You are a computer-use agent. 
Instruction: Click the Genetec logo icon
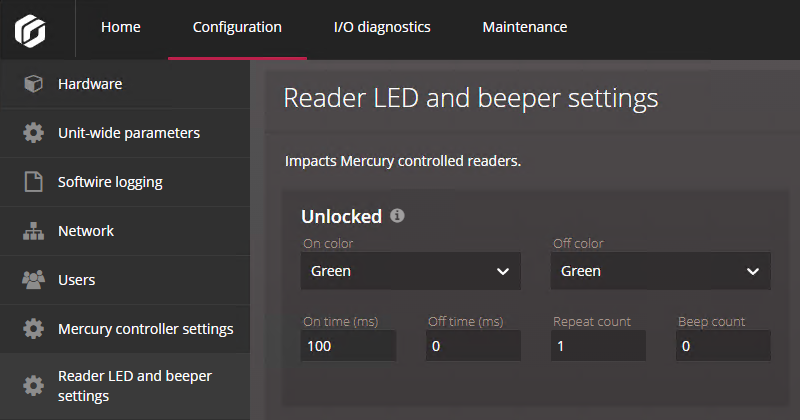31,29
